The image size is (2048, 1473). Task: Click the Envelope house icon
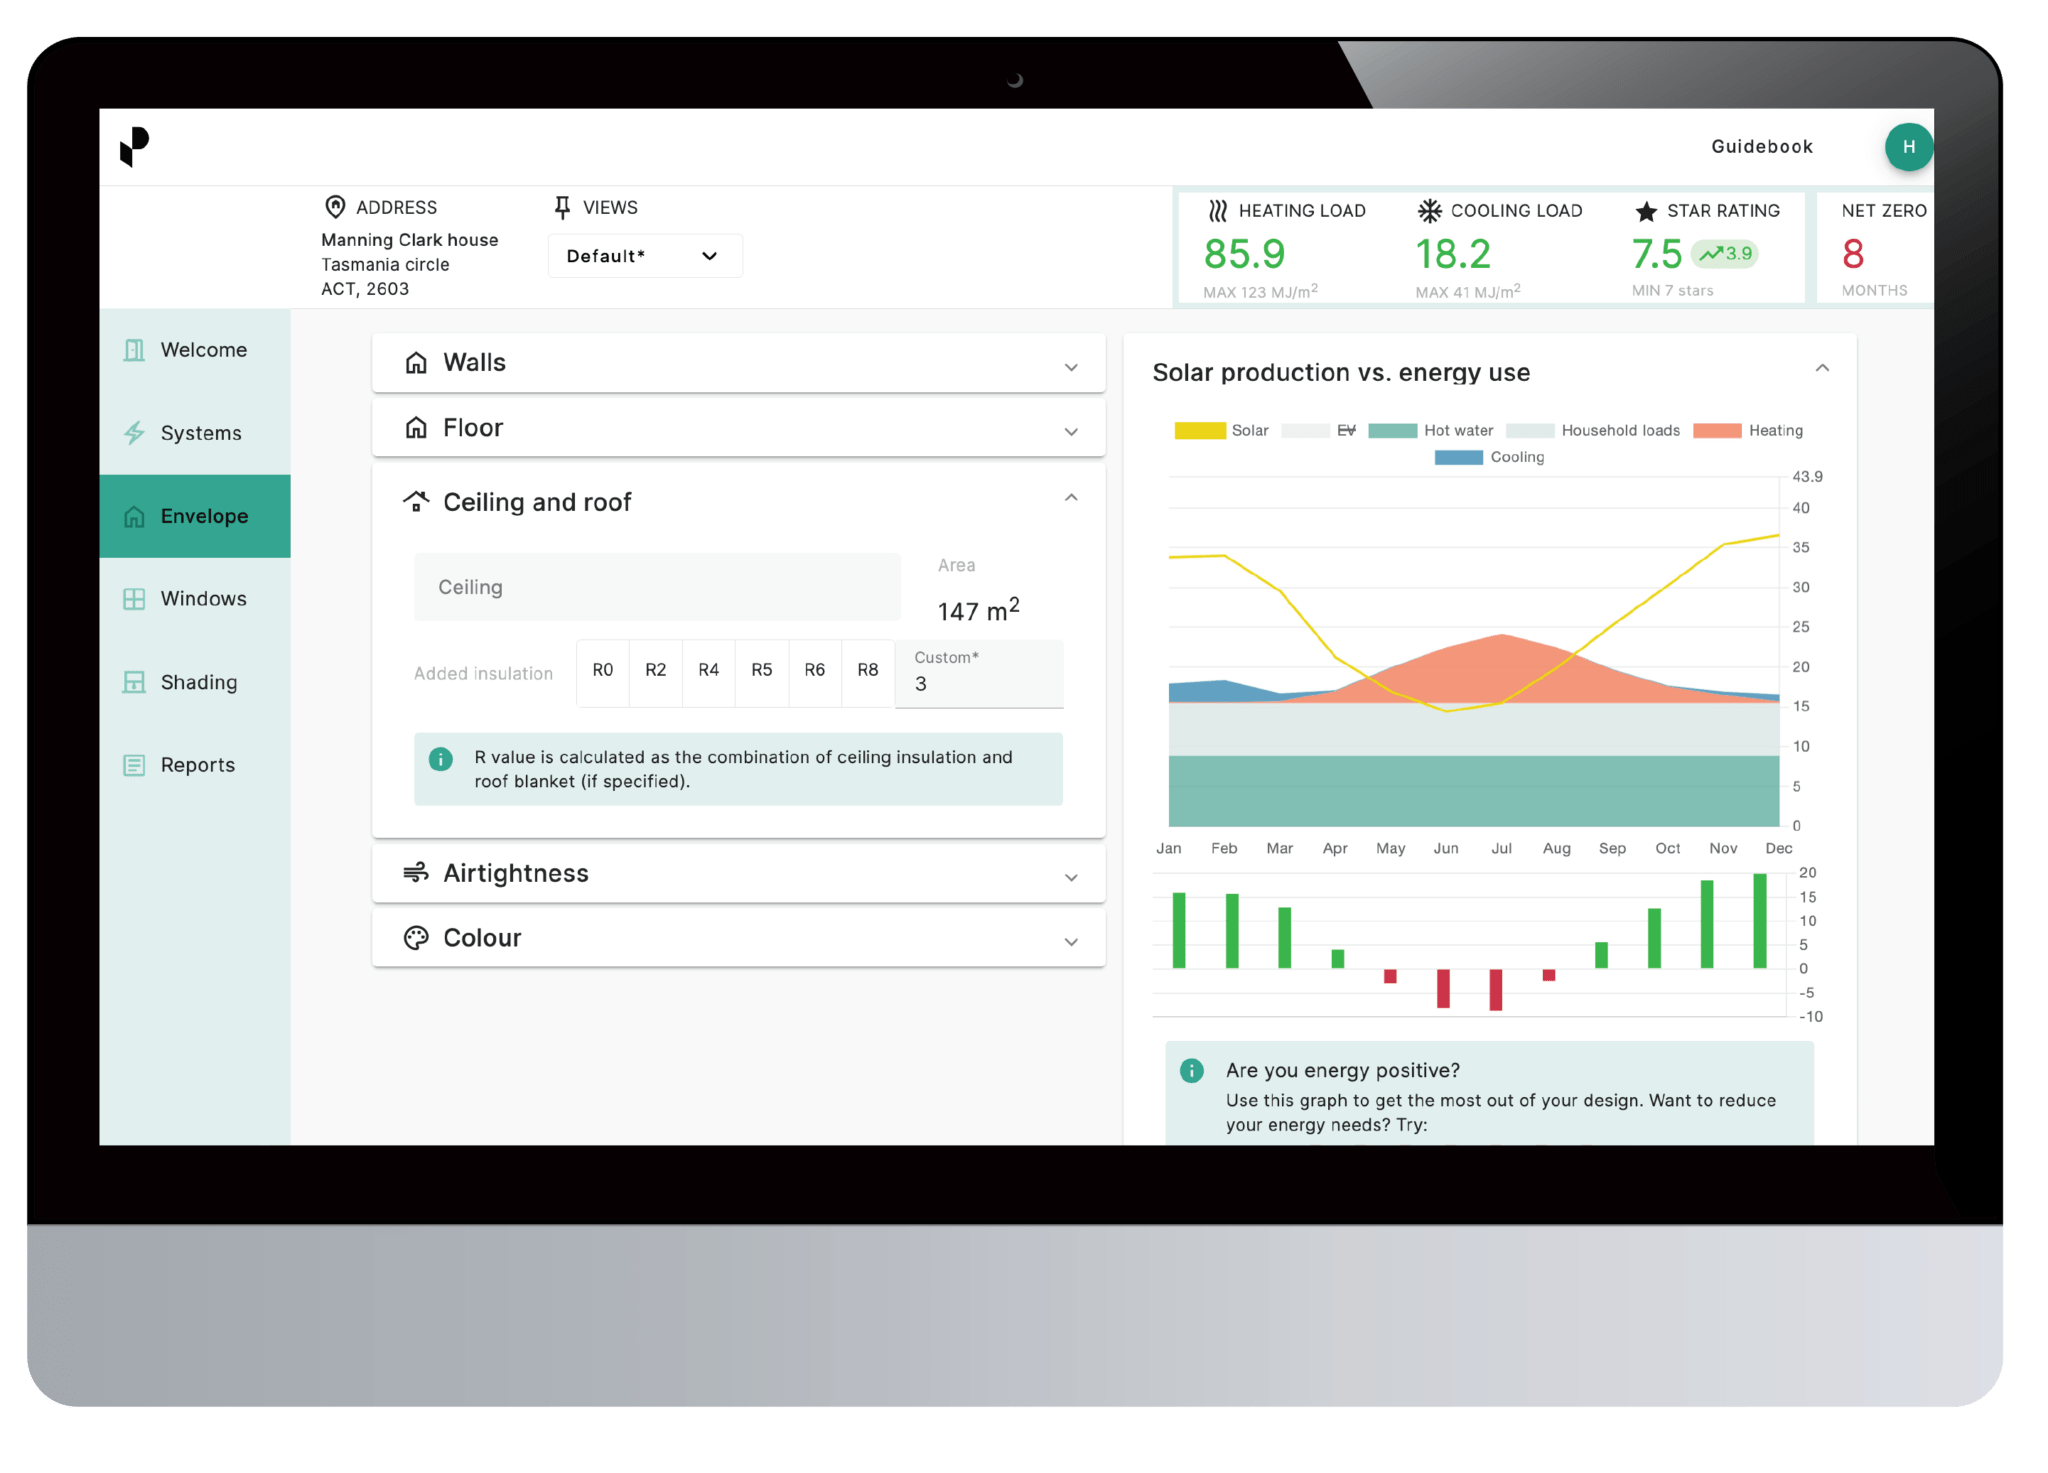click(x=135, y=516)
